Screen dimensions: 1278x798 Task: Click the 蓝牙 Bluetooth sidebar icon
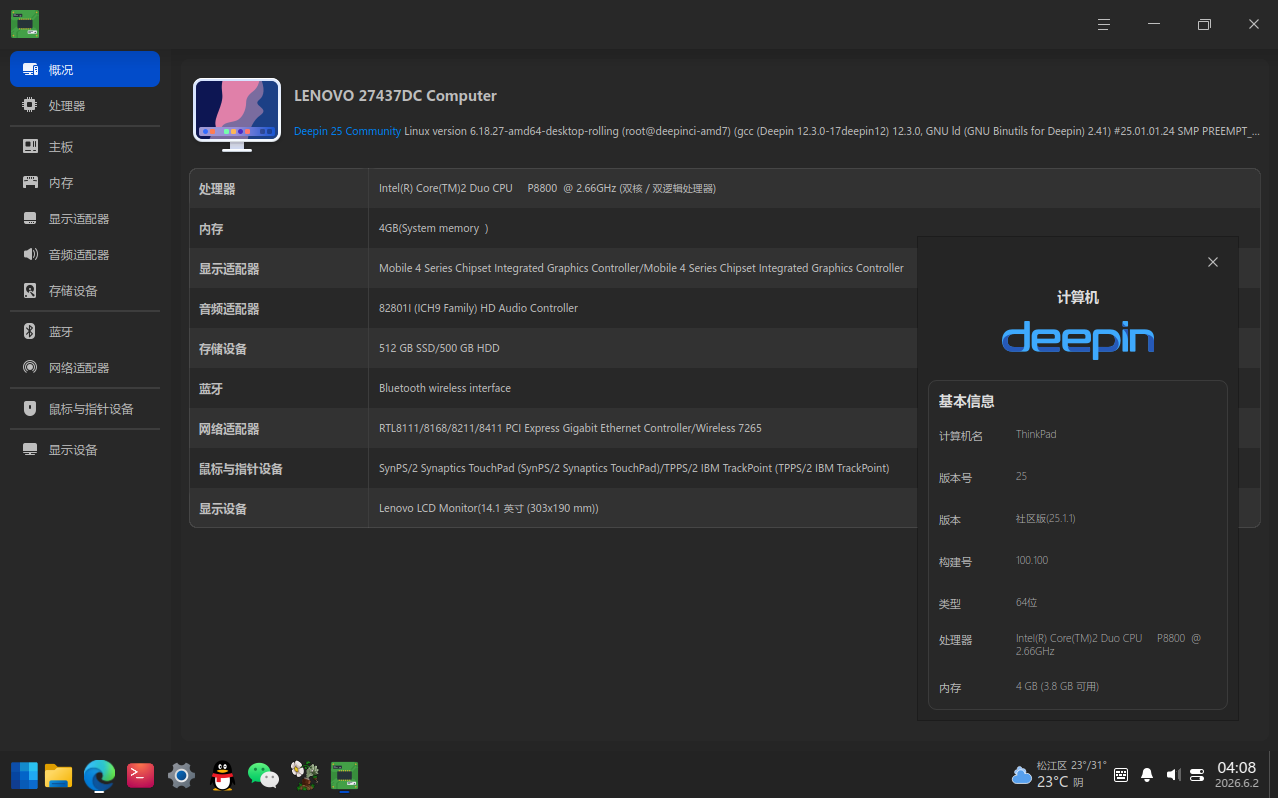pyautogui.click(x=30, y=332)
